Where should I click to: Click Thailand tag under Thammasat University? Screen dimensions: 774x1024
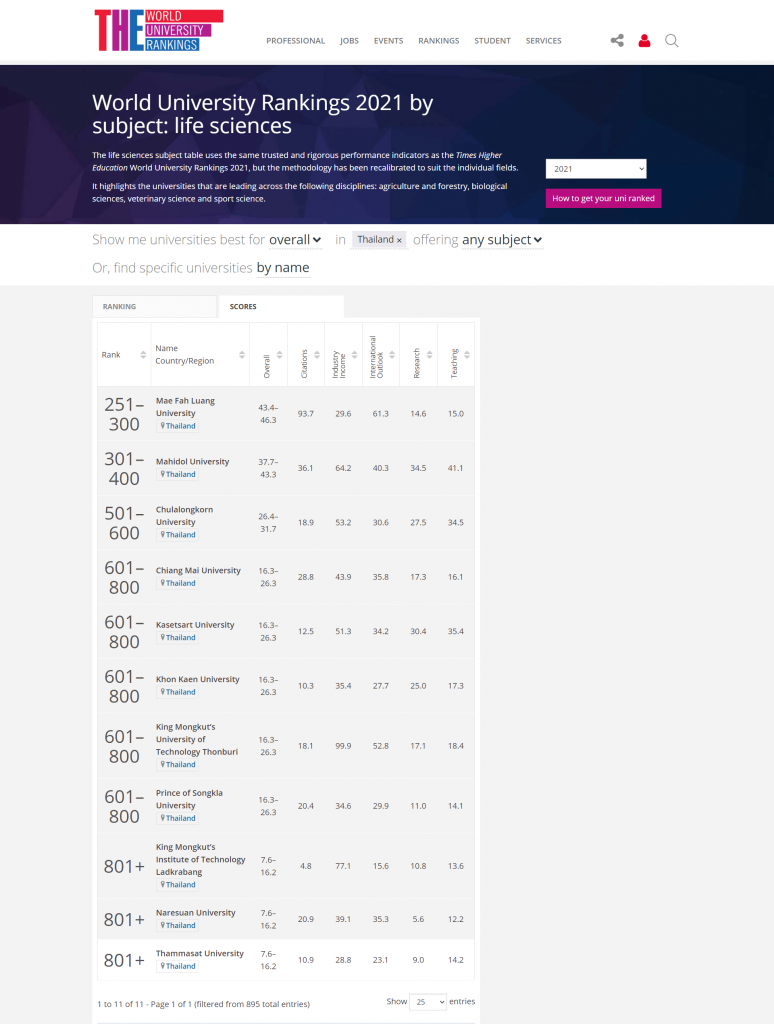point(178,967)
